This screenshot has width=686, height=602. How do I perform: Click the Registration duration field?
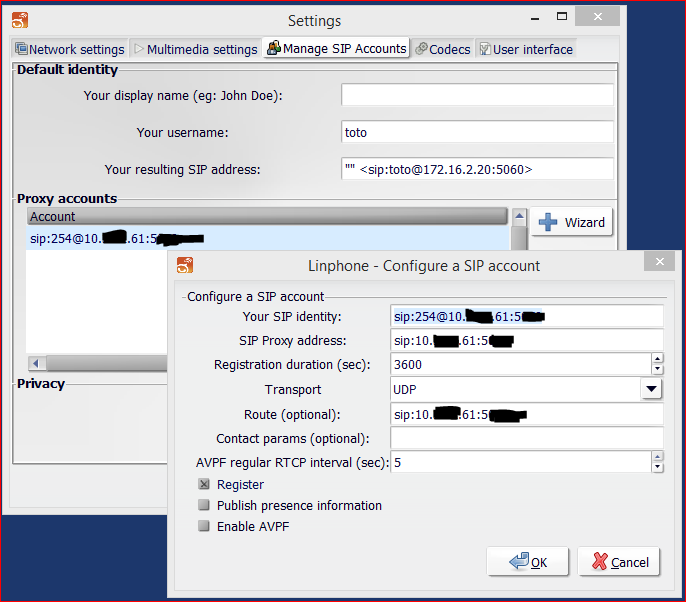click(521, 364)
